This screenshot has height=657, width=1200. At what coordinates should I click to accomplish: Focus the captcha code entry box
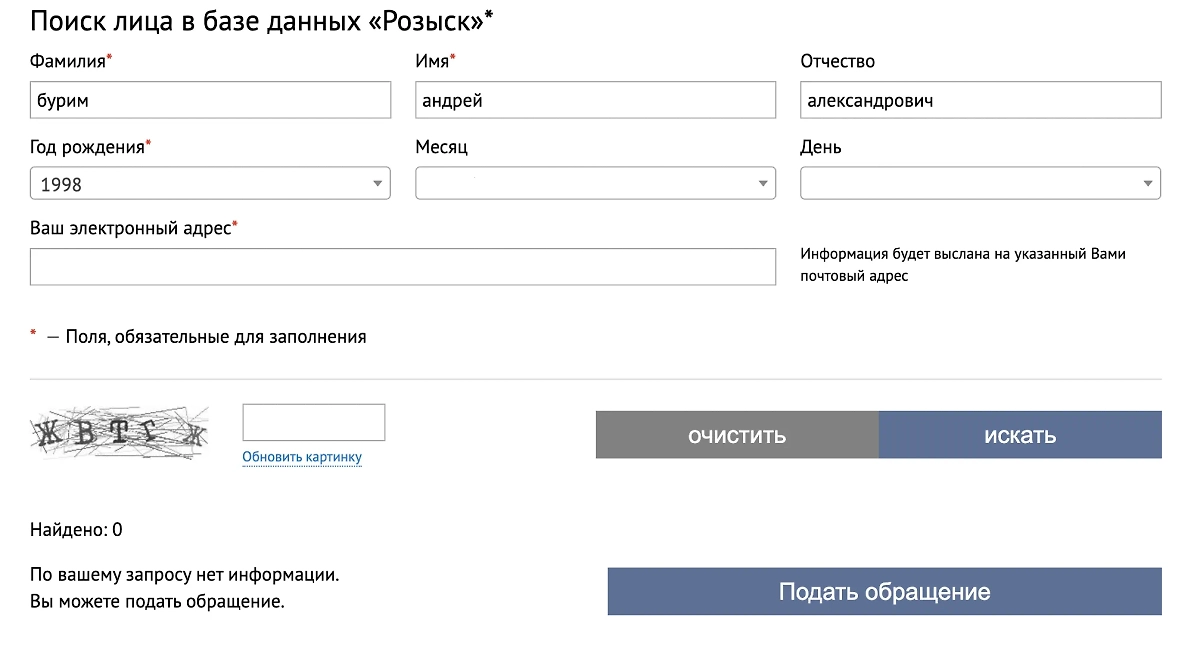click(313, 422)
